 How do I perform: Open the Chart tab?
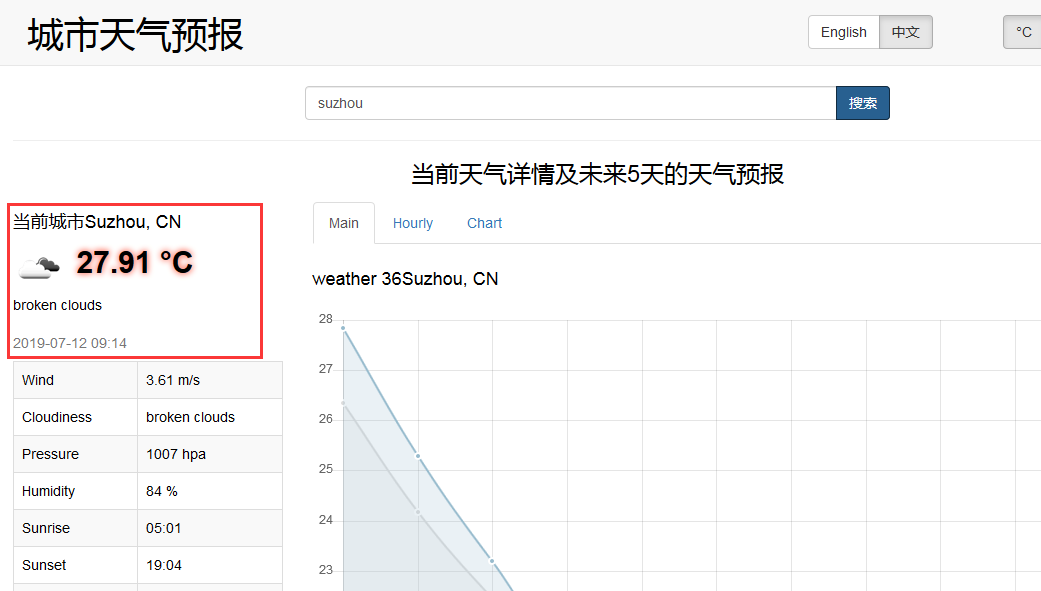(x=484, y=223)
